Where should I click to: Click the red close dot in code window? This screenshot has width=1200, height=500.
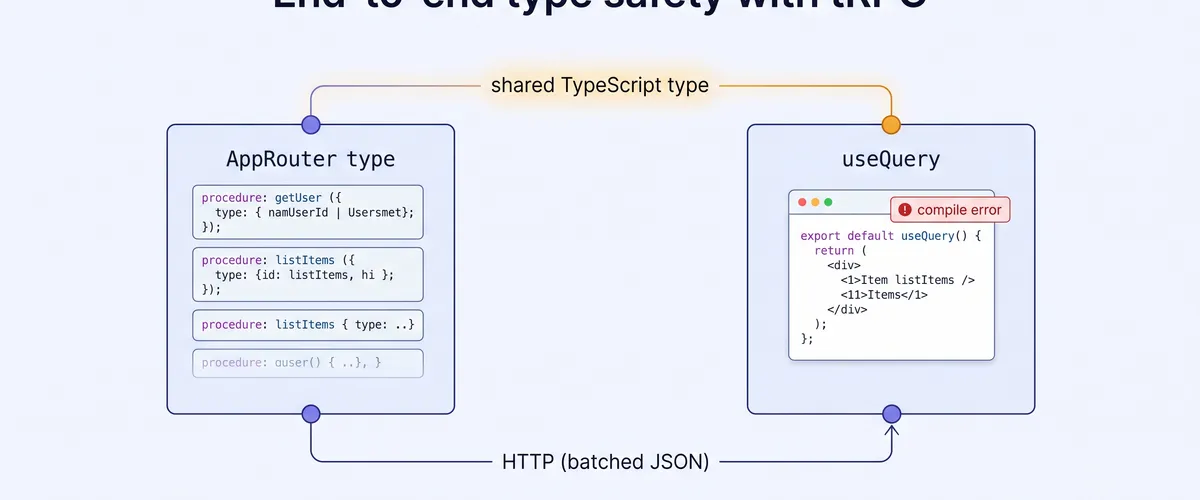pos(802,202)
